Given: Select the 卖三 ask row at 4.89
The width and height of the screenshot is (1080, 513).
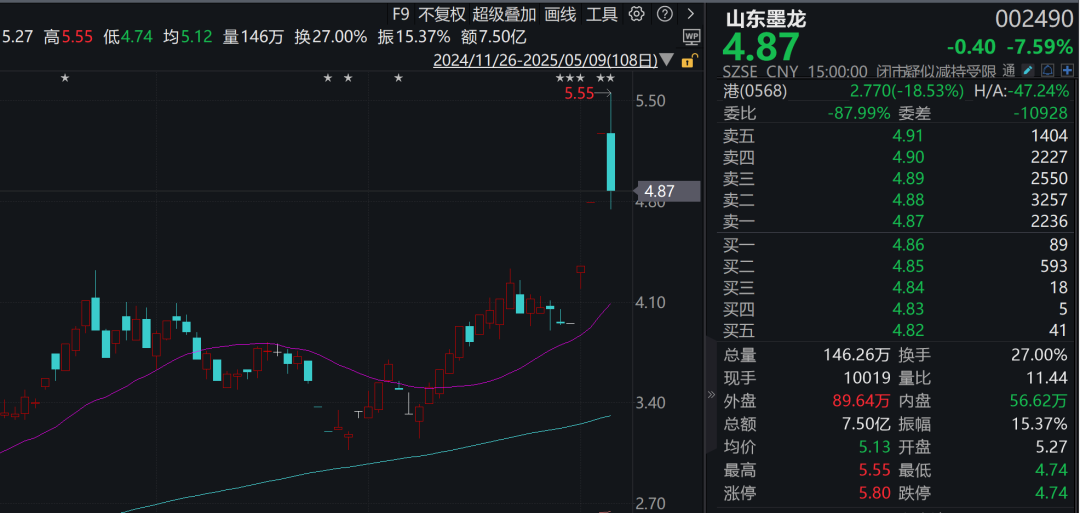Looking at the screenshot, I should 895,179.
